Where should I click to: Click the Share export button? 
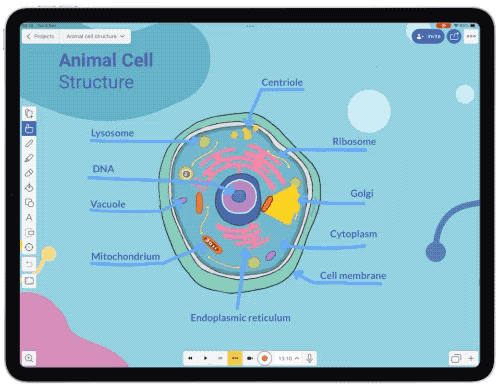[x=454, y=36]
